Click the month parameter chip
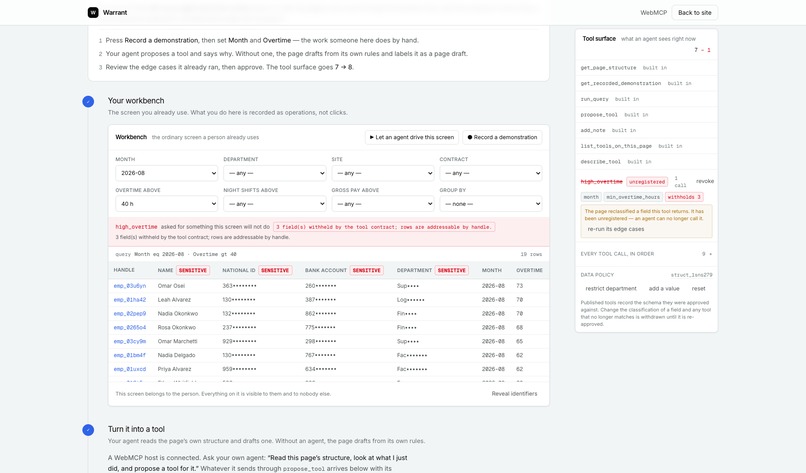Screen dimensions: 806x473 (591, 197)
